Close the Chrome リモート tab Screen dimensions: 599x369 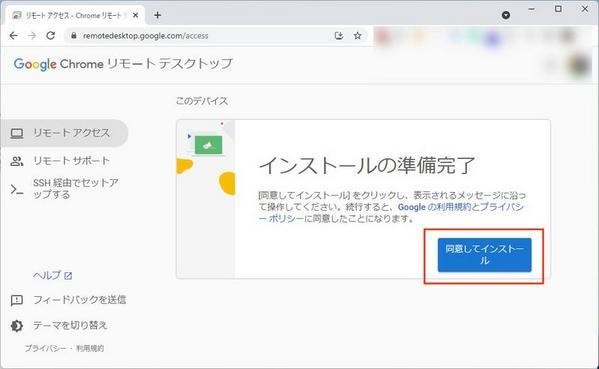(x=135, y=15)
